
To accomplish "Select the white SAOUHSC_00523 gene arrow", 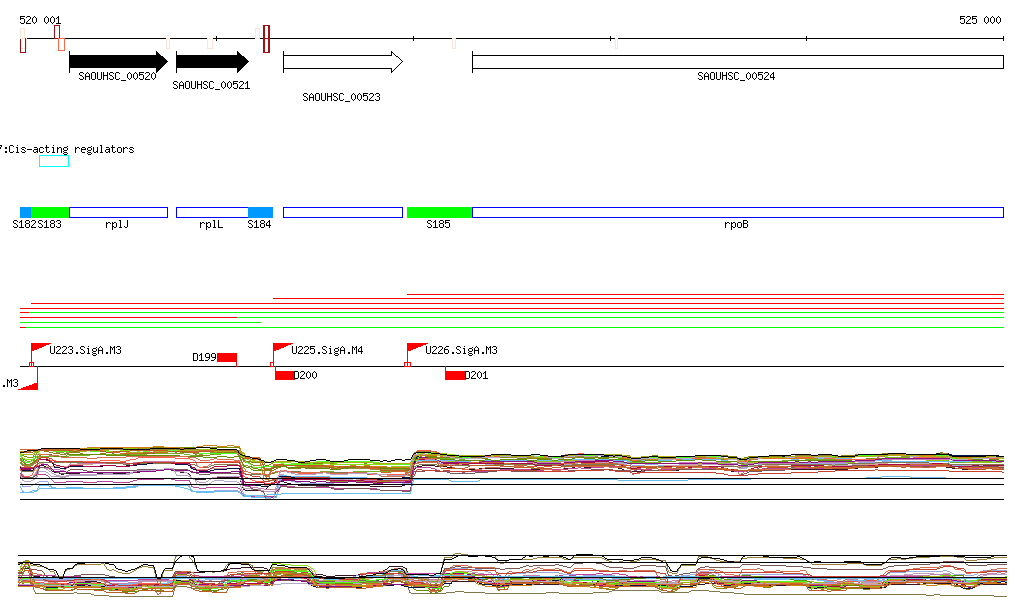I will [342, 62].
